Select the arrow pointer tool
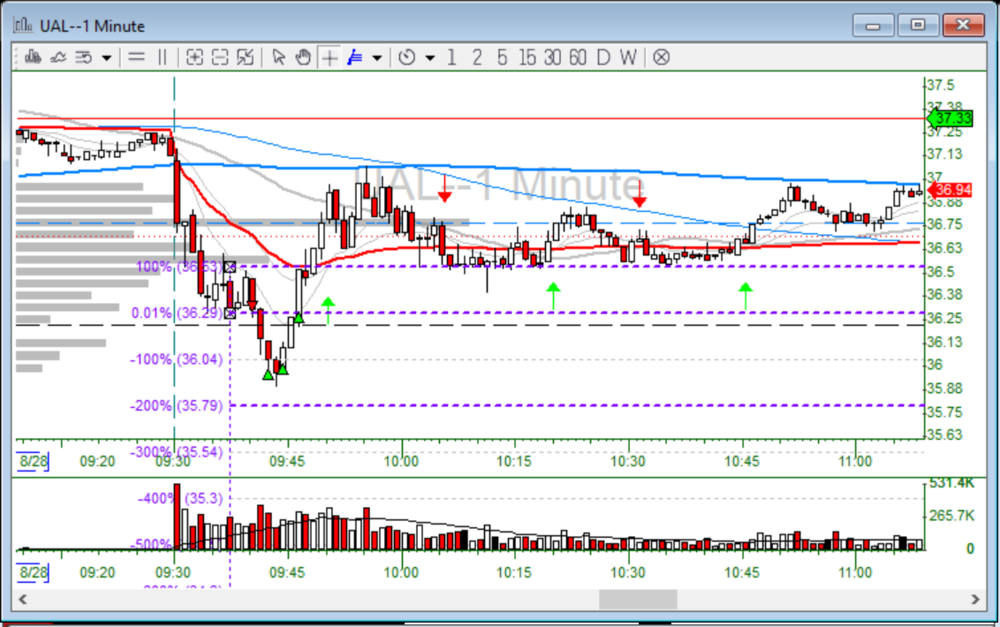Viewport: 1000px width, 627px height. click(279, 57)
